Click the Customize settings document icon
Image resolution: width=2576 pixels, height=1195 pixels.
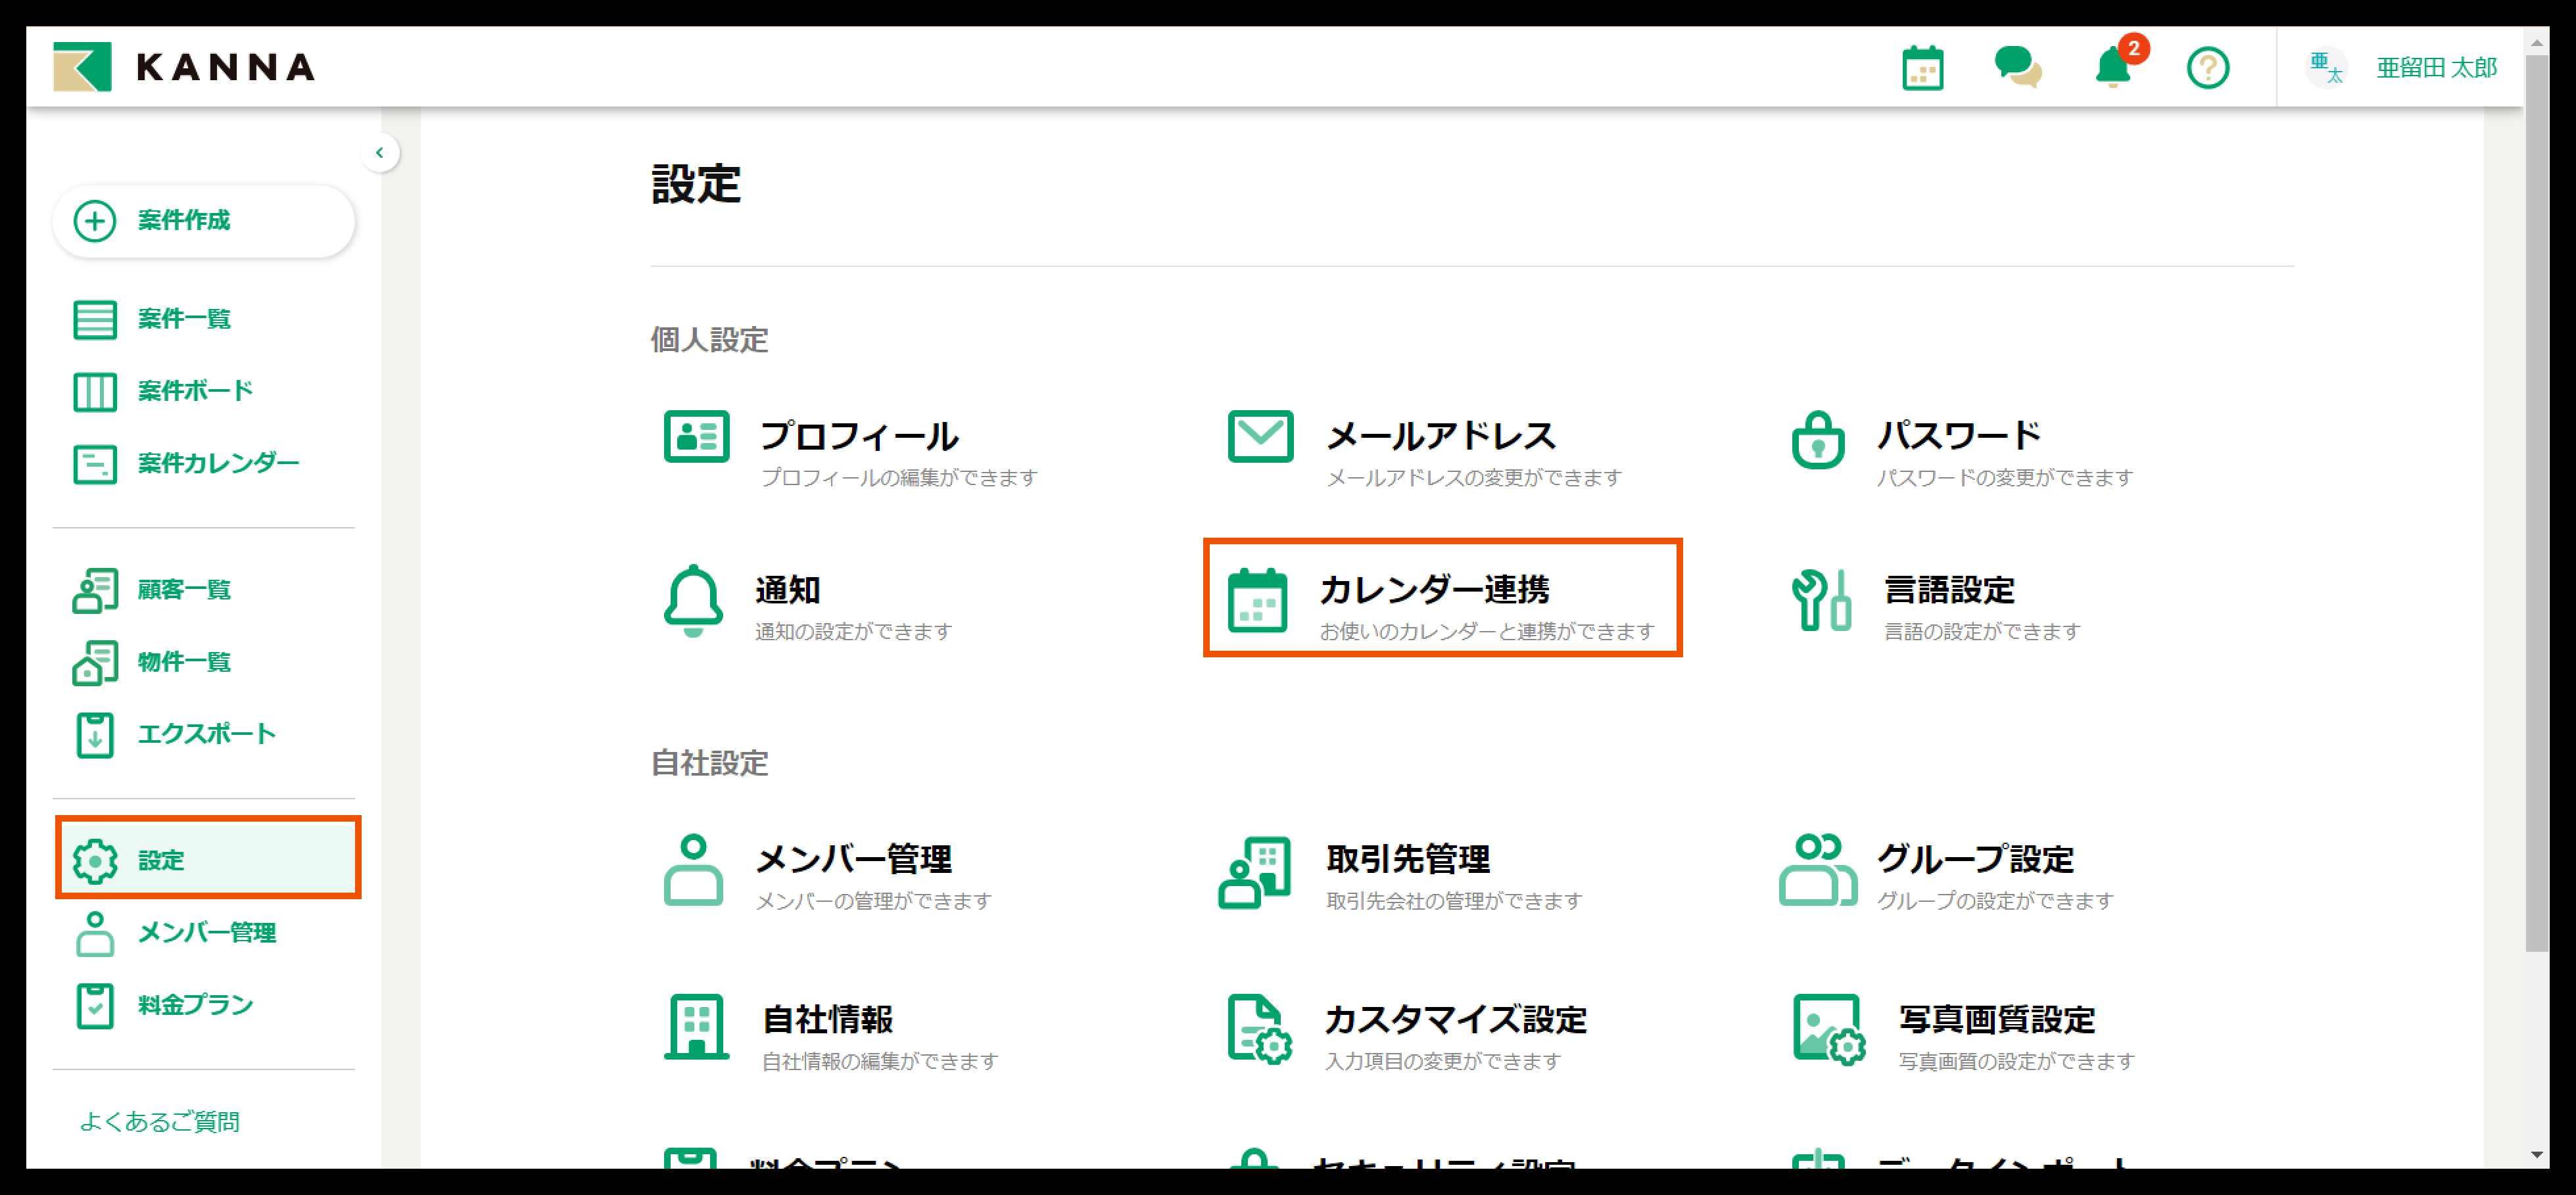click(1258, 1029)
